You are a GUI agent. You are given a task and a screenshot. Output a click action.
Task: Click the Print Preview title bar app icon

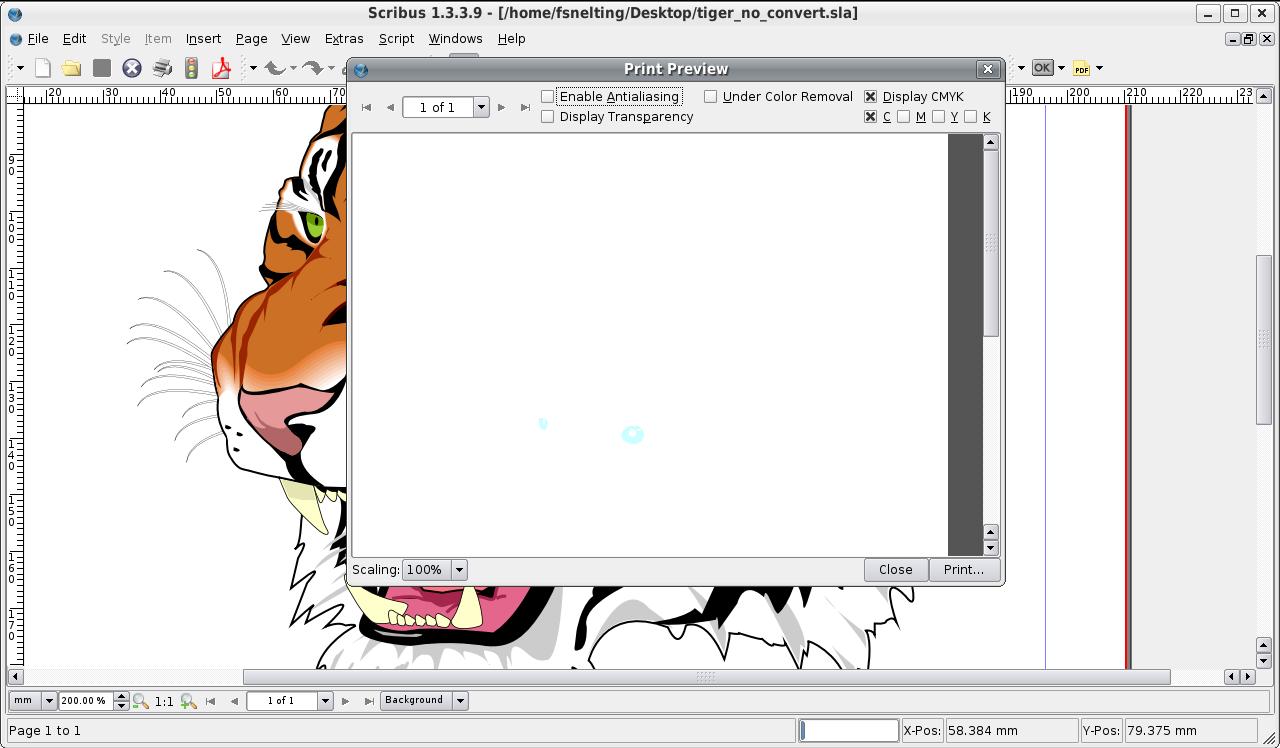361,69
